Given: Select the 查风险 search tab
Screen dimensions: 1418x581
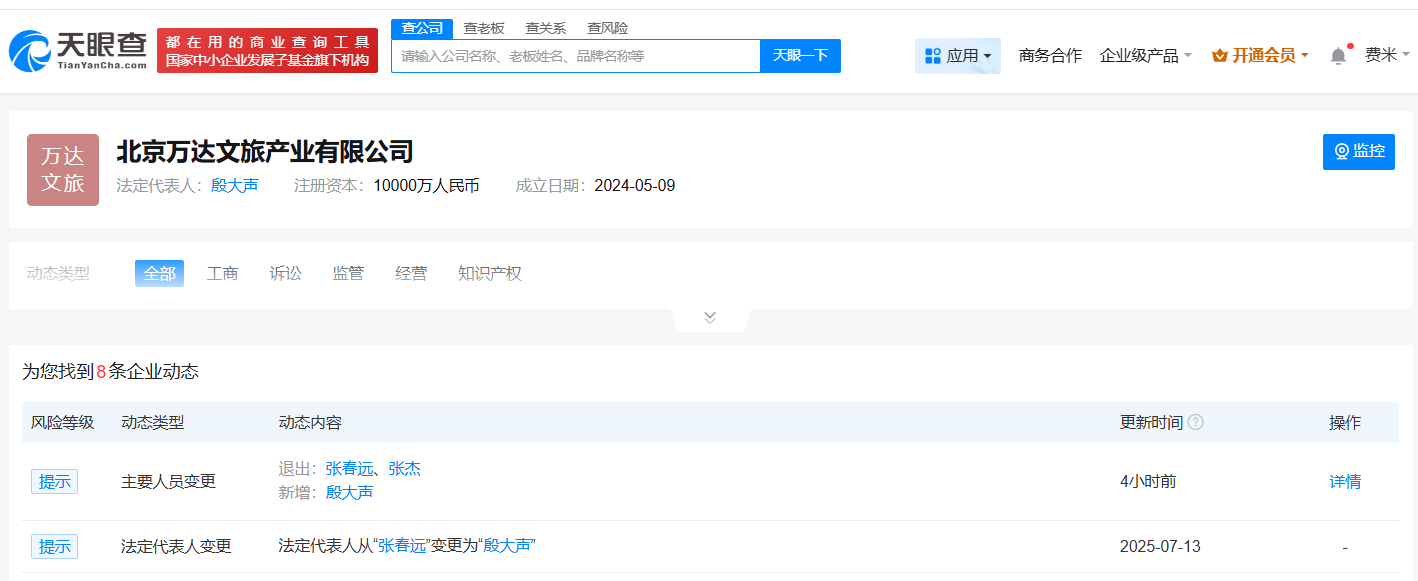Looking at the screenshot, I should pos(608,28).
